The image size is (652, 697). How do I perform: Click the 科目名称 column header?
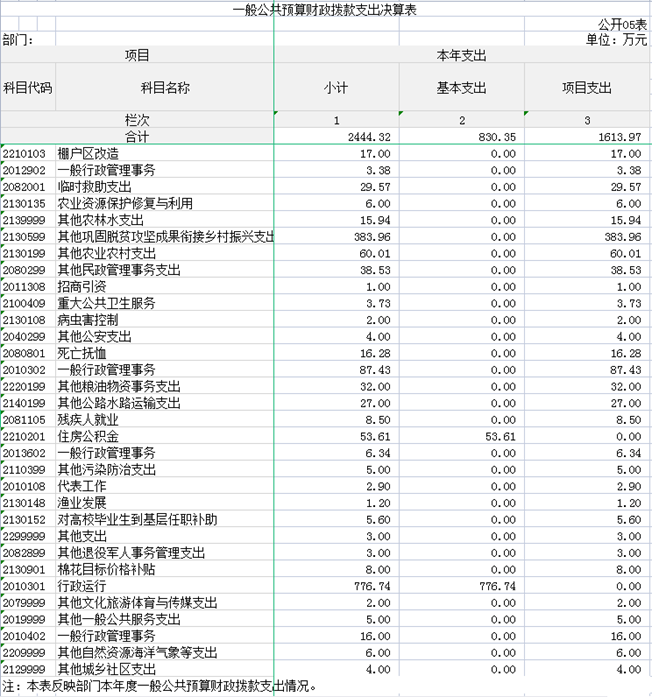tap(164, 88)
